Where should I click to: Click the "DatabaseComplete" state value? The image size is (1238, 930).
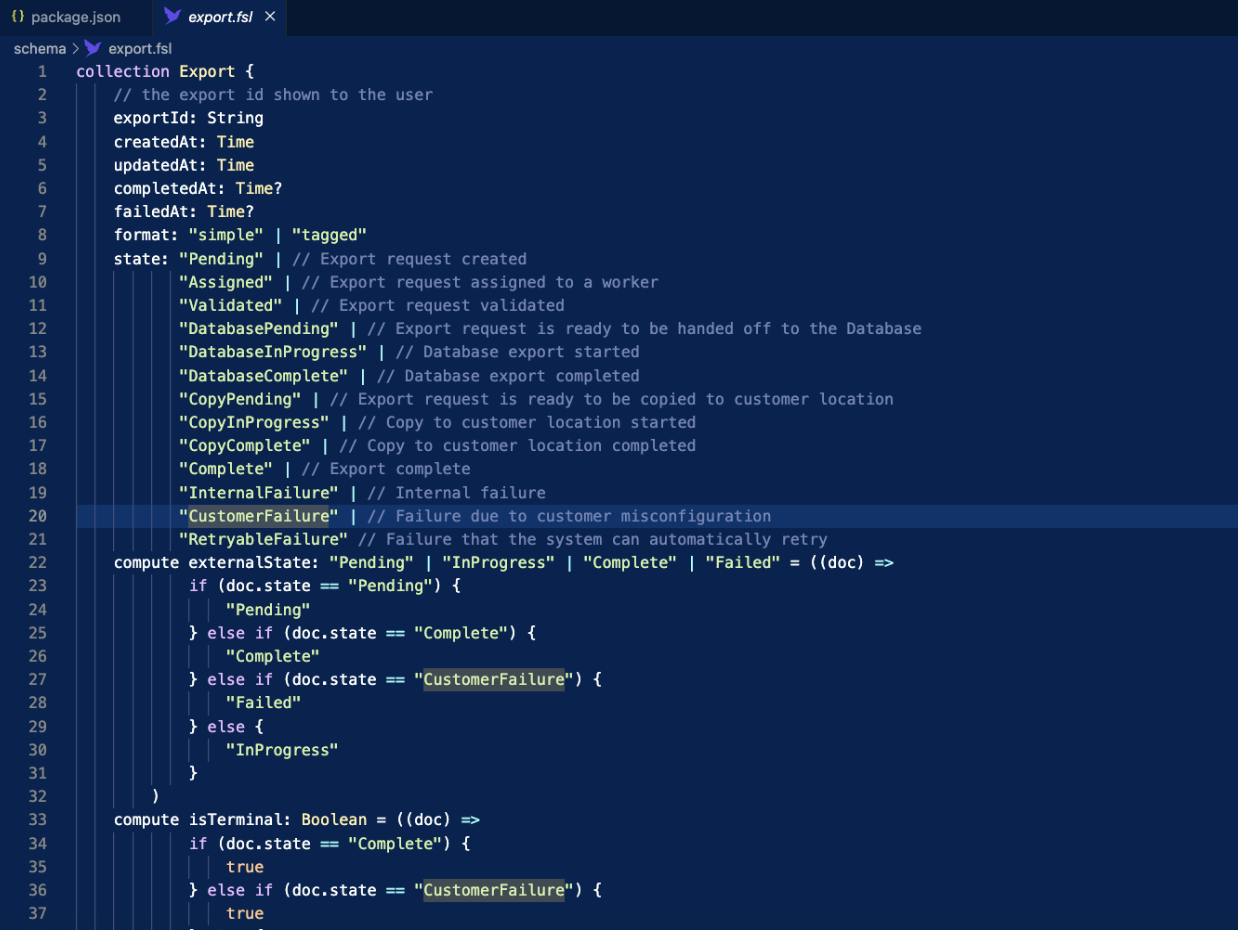pos(264,376)
